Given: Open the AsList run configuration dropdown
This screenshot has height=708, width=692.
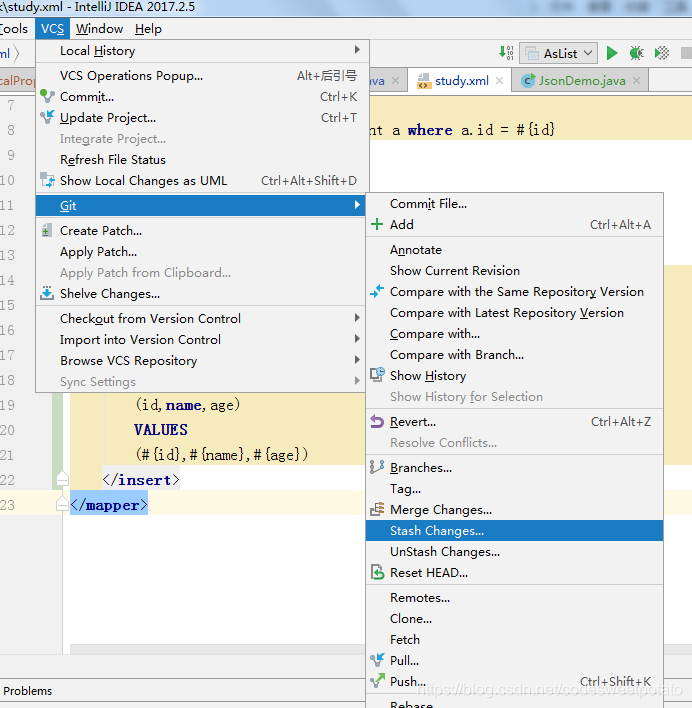Looking at the screenshot, I should (x=559, y=53).
